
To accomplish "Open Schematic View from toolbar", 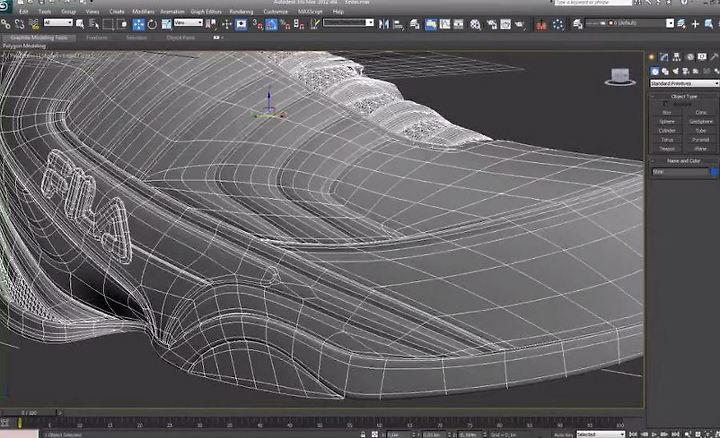I will coord(459,24).
